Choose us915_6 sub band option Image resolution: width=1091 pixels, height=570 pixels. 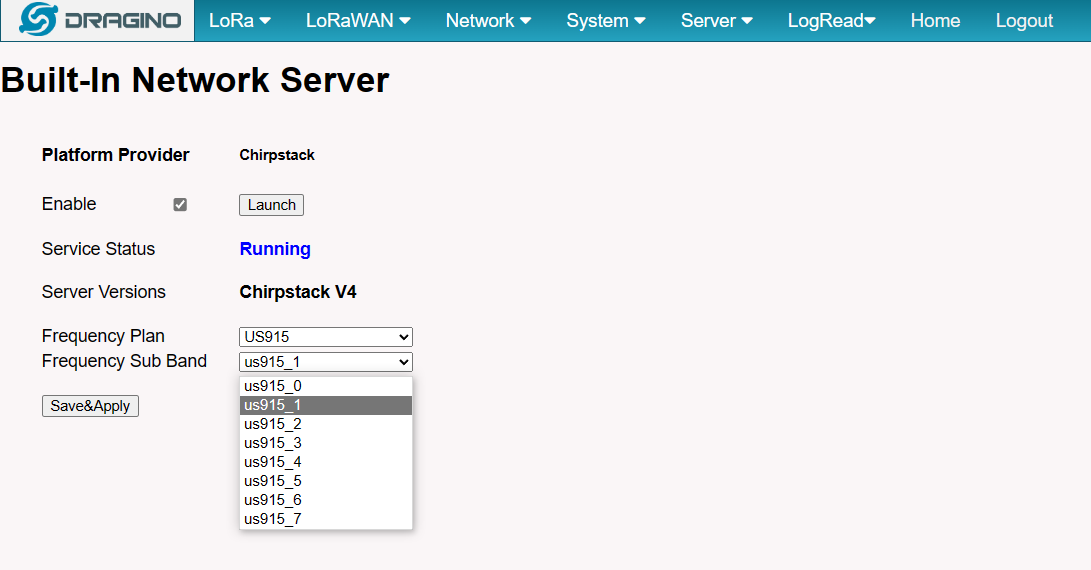tap(326, 500)
